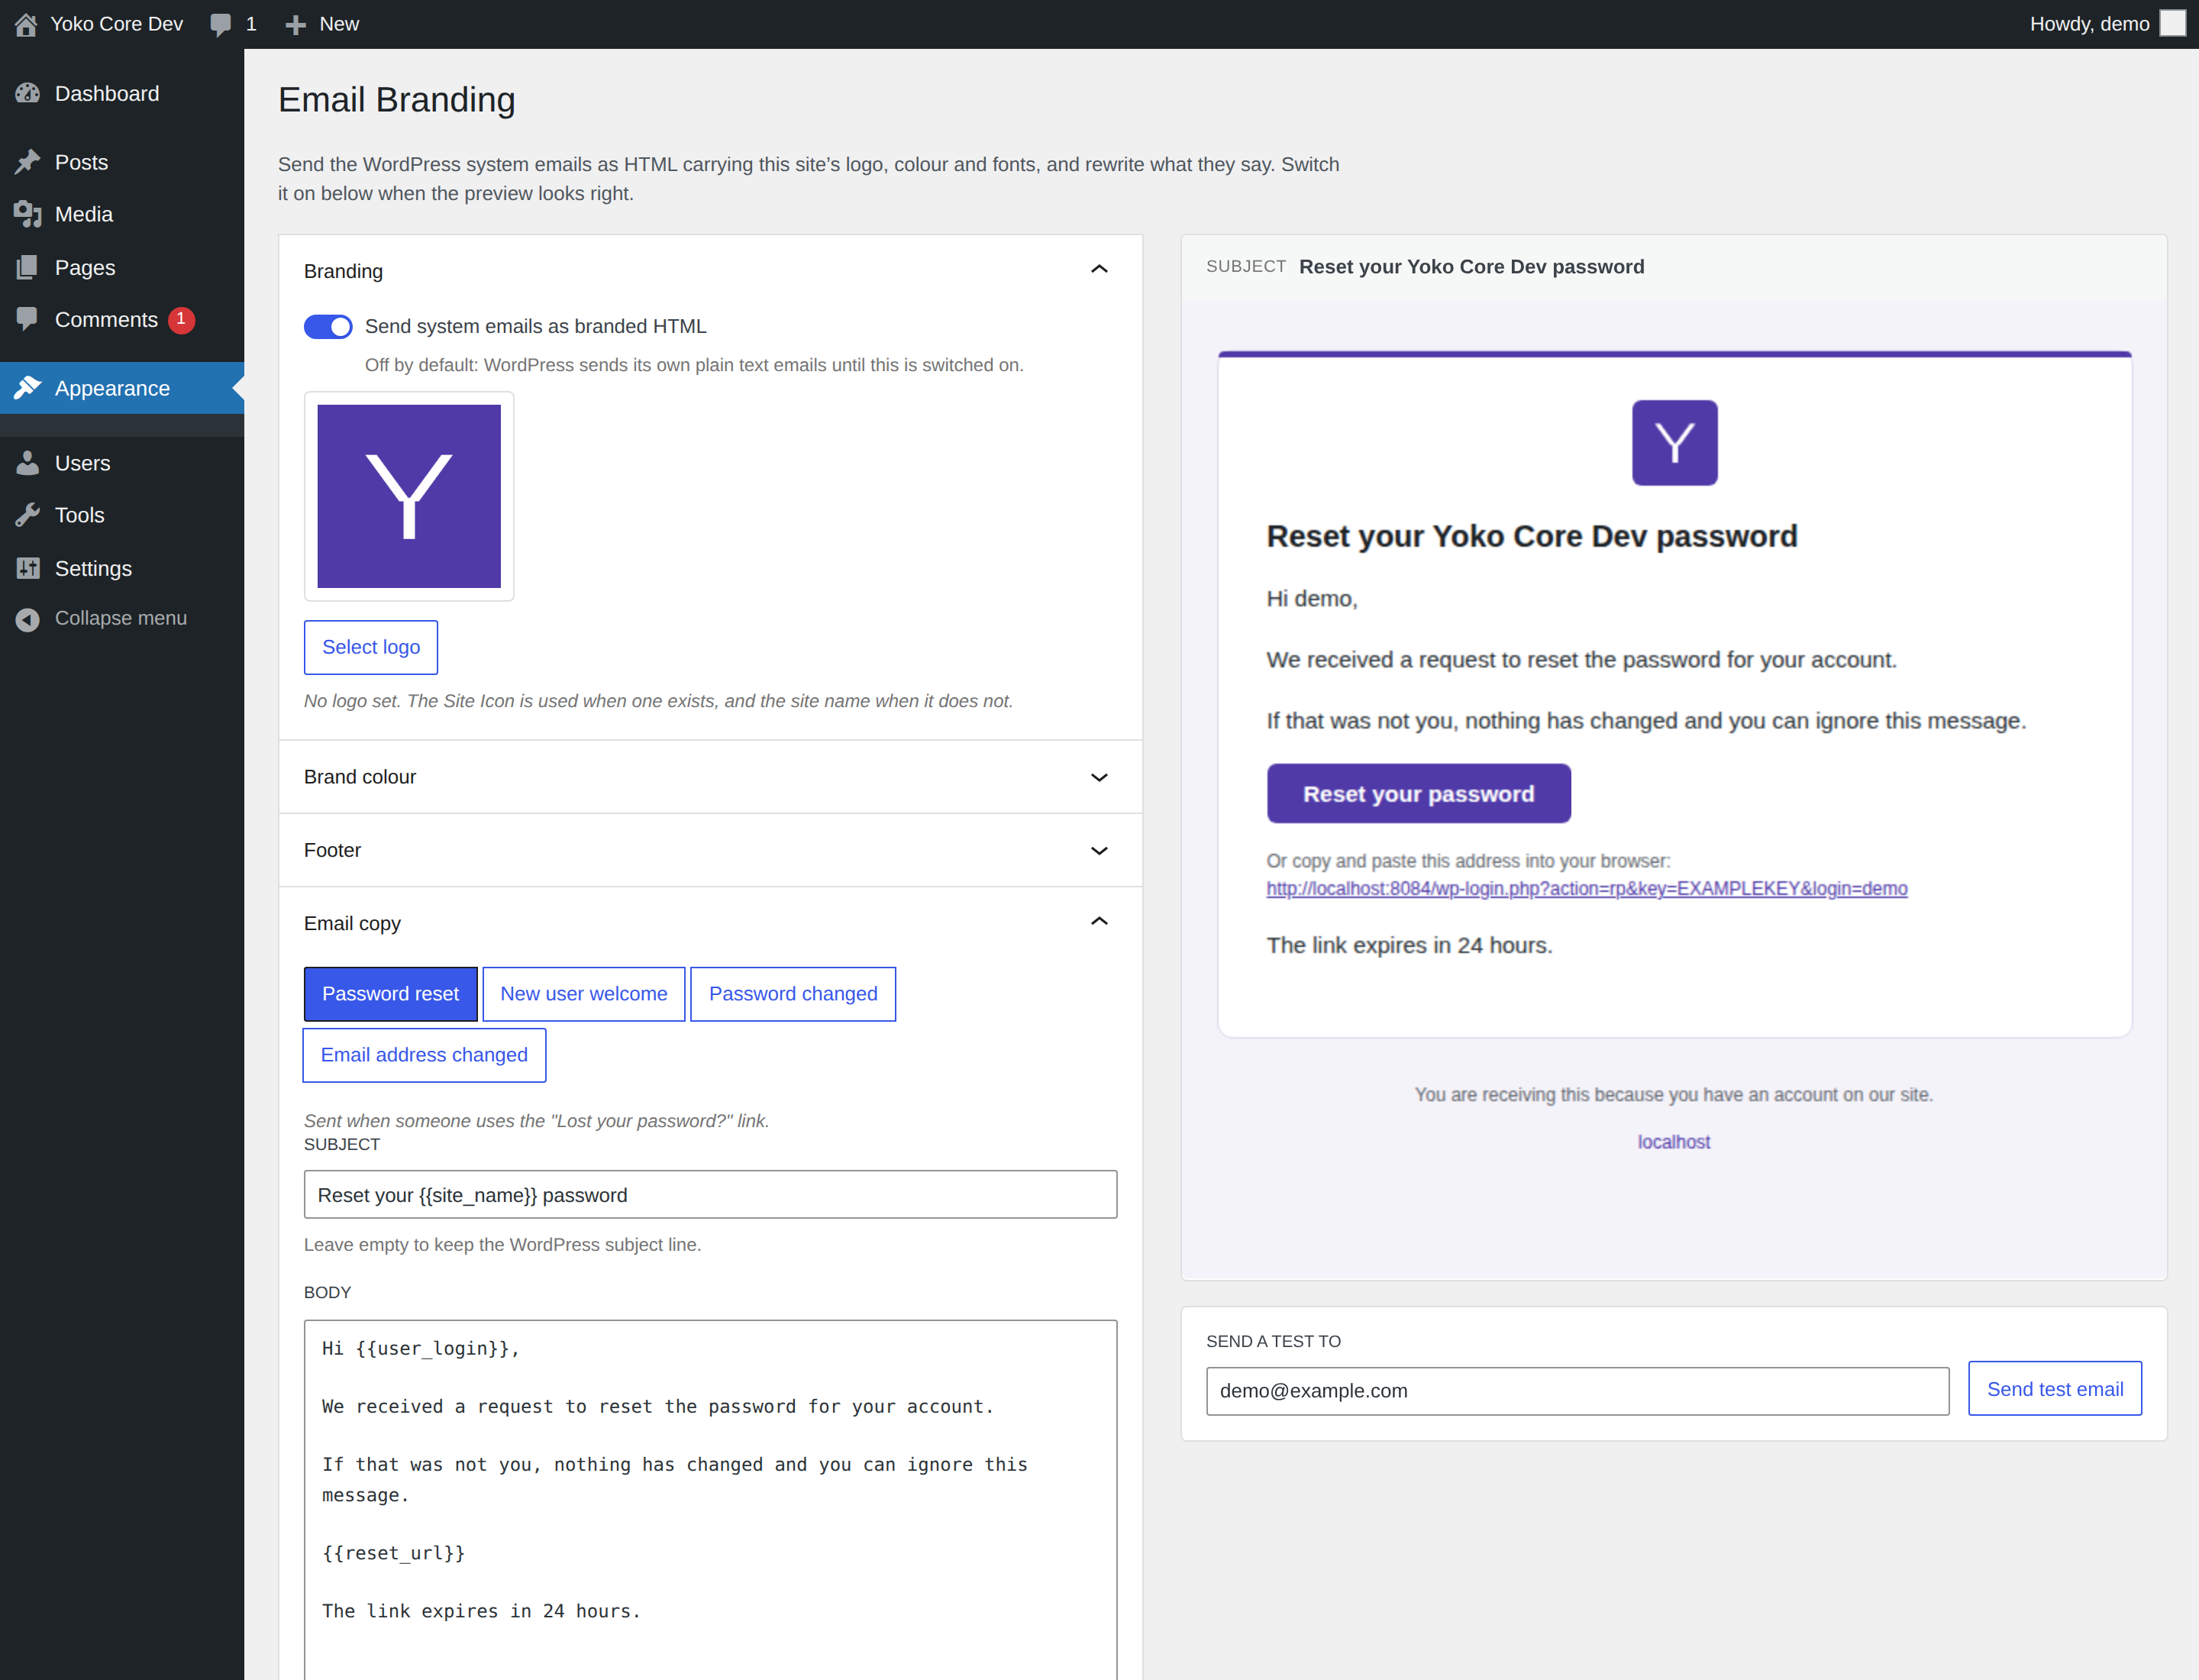Click the Dashboard gauge icon
The height and width of the screenshot is (1680, 2199).
[28, 93]
